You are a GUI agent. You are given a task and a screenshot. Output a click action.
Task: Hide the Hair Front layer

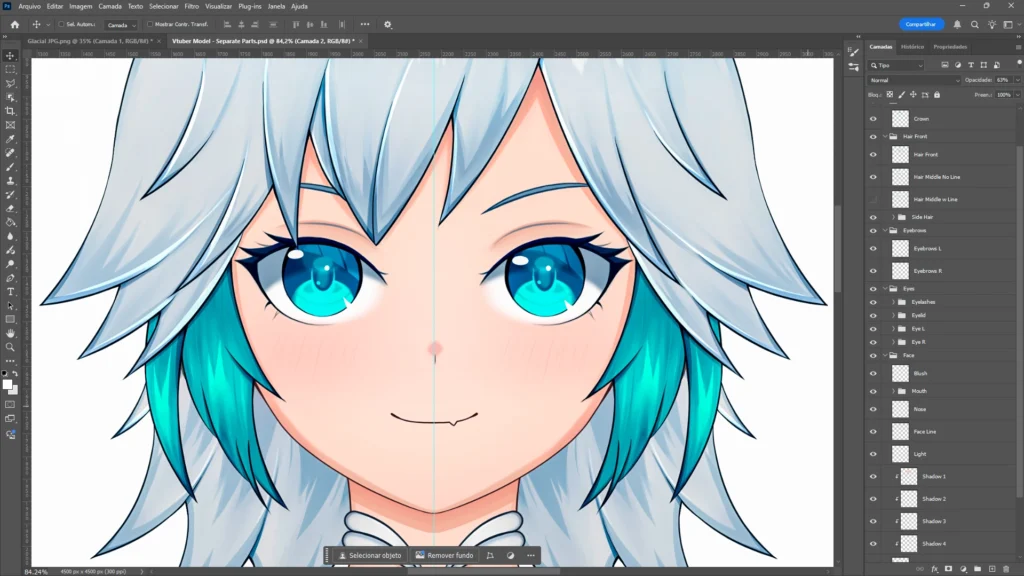872,154
